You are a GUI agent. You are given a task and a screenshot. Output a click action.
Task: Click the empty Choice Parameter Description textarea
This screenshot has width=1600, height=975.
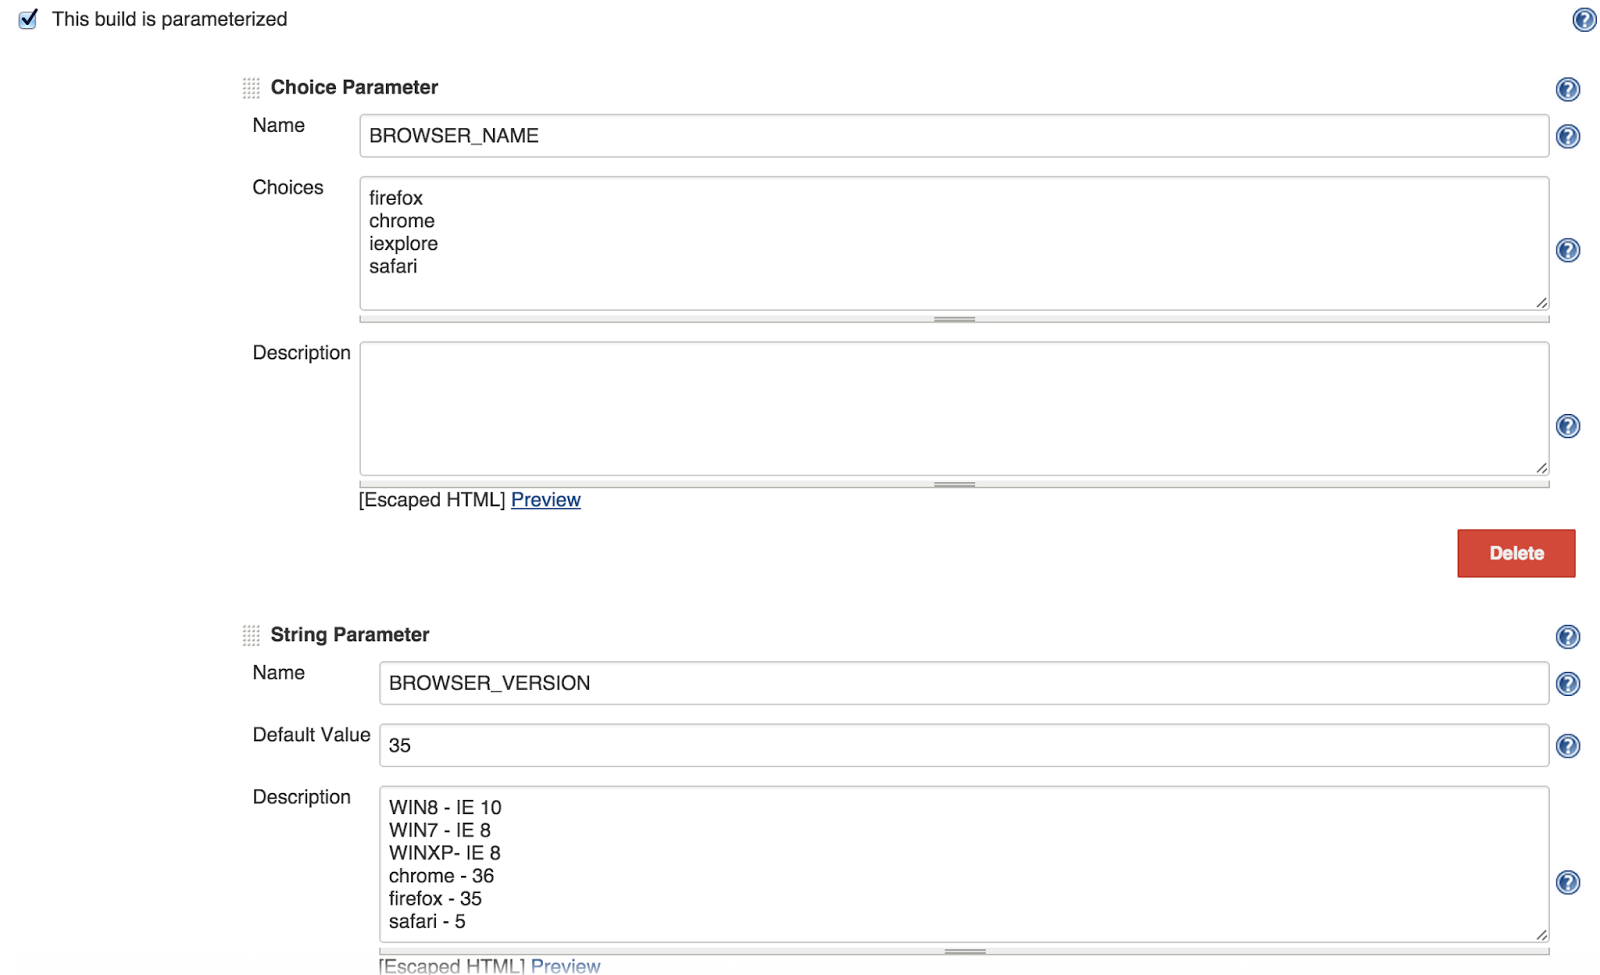pos(954,409)
